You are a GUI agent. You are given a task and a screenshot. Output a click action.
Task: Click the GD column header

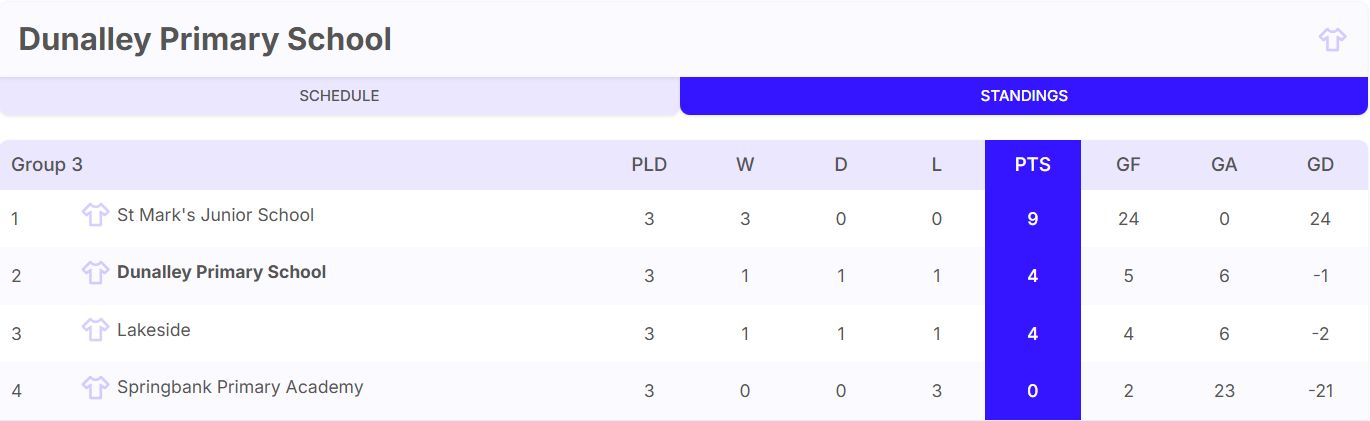1320,165
